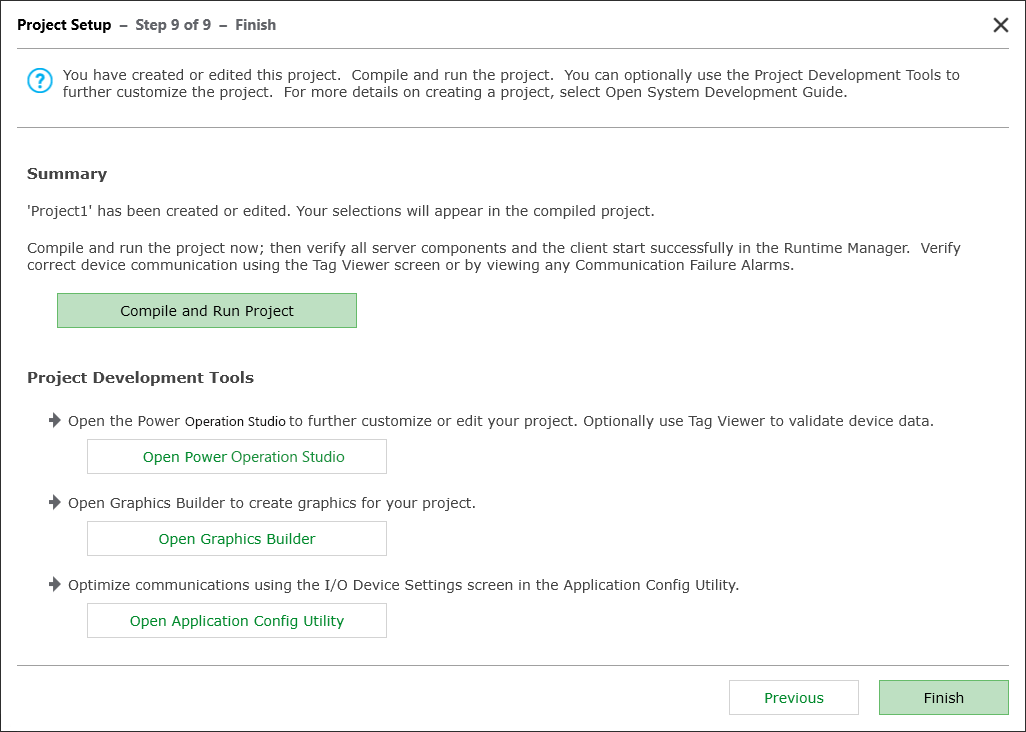Click the 'Project1' has been created message

pos(340,211)
